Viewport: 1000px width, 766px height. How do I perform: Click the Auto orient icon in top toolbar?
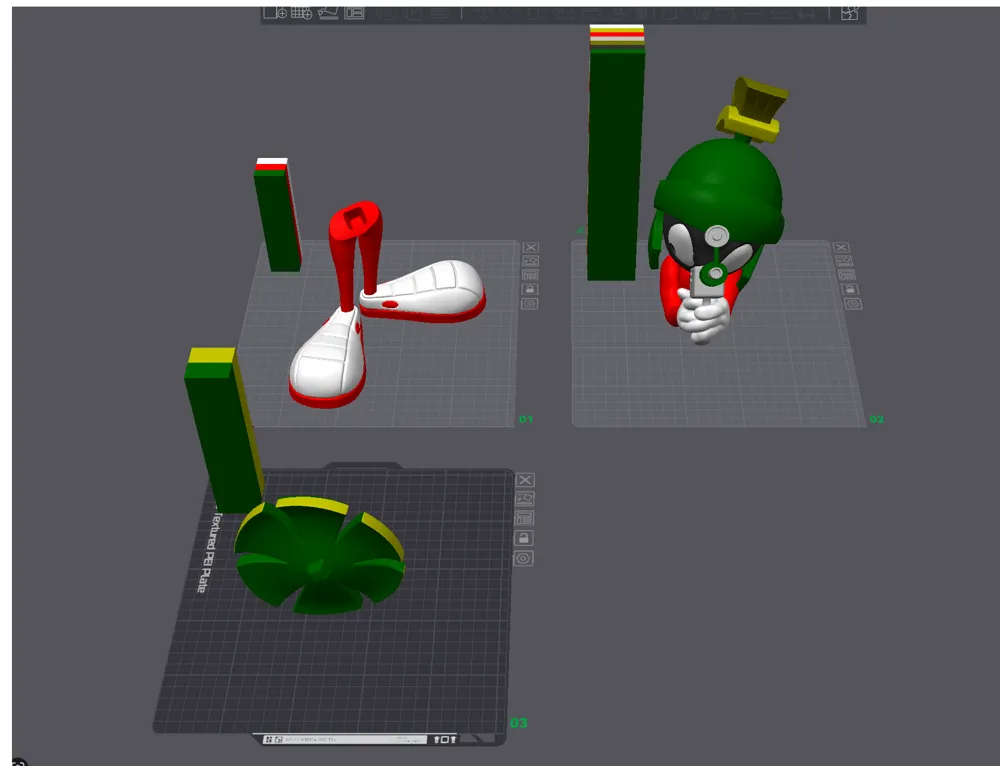tap(328, 13)
